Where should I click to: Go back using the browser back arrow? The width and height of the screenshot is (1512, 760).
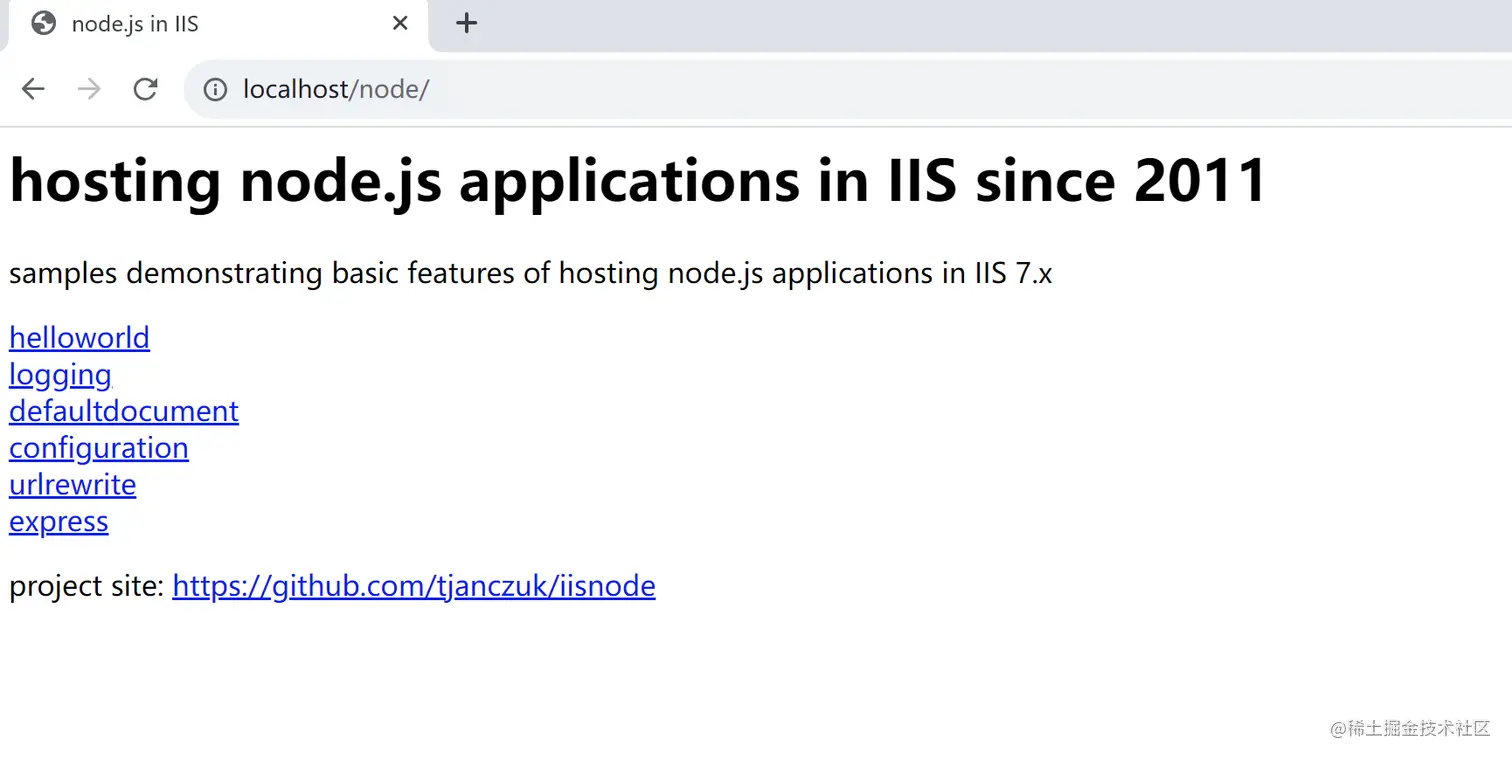point(33,89)
